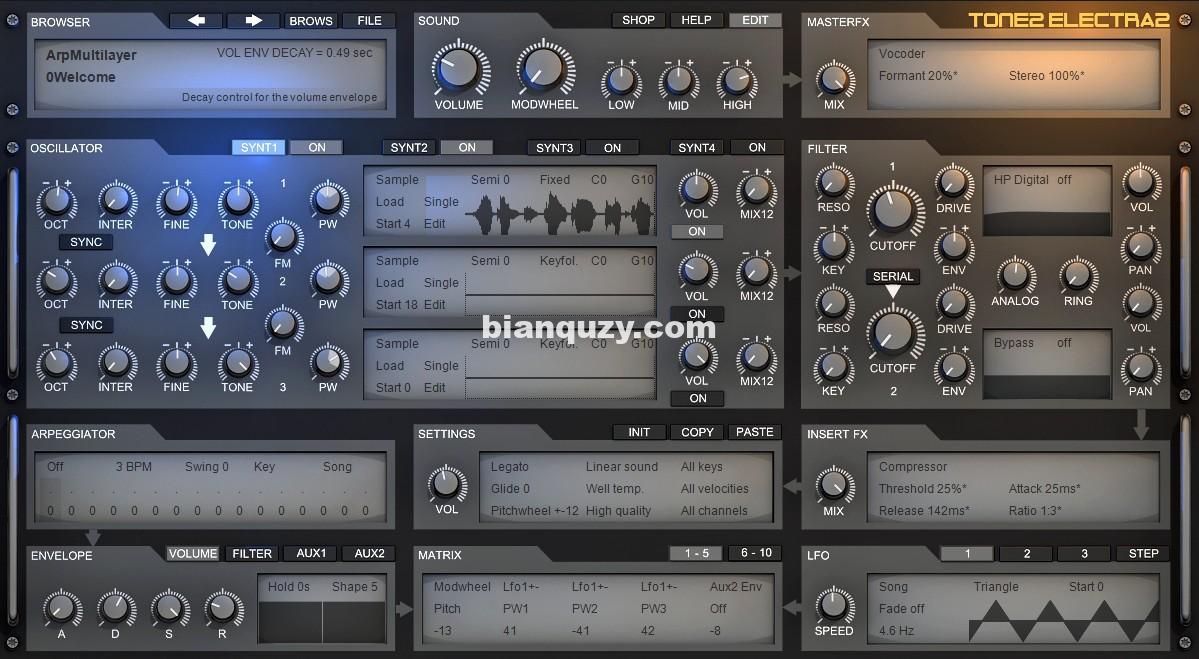Open oscillator 1 Sample waveform type menu
Screen dimensions: 1199x659
(x=398, y=180)
